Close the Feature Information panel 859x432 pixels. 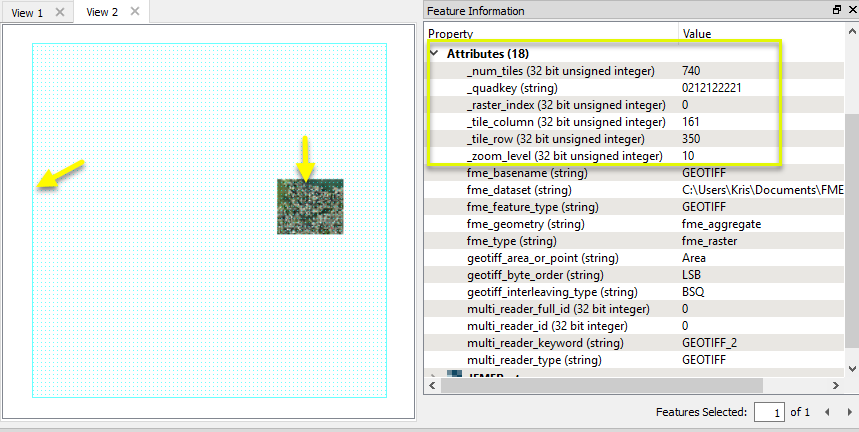pyautogui.click(x=852, y=10)
